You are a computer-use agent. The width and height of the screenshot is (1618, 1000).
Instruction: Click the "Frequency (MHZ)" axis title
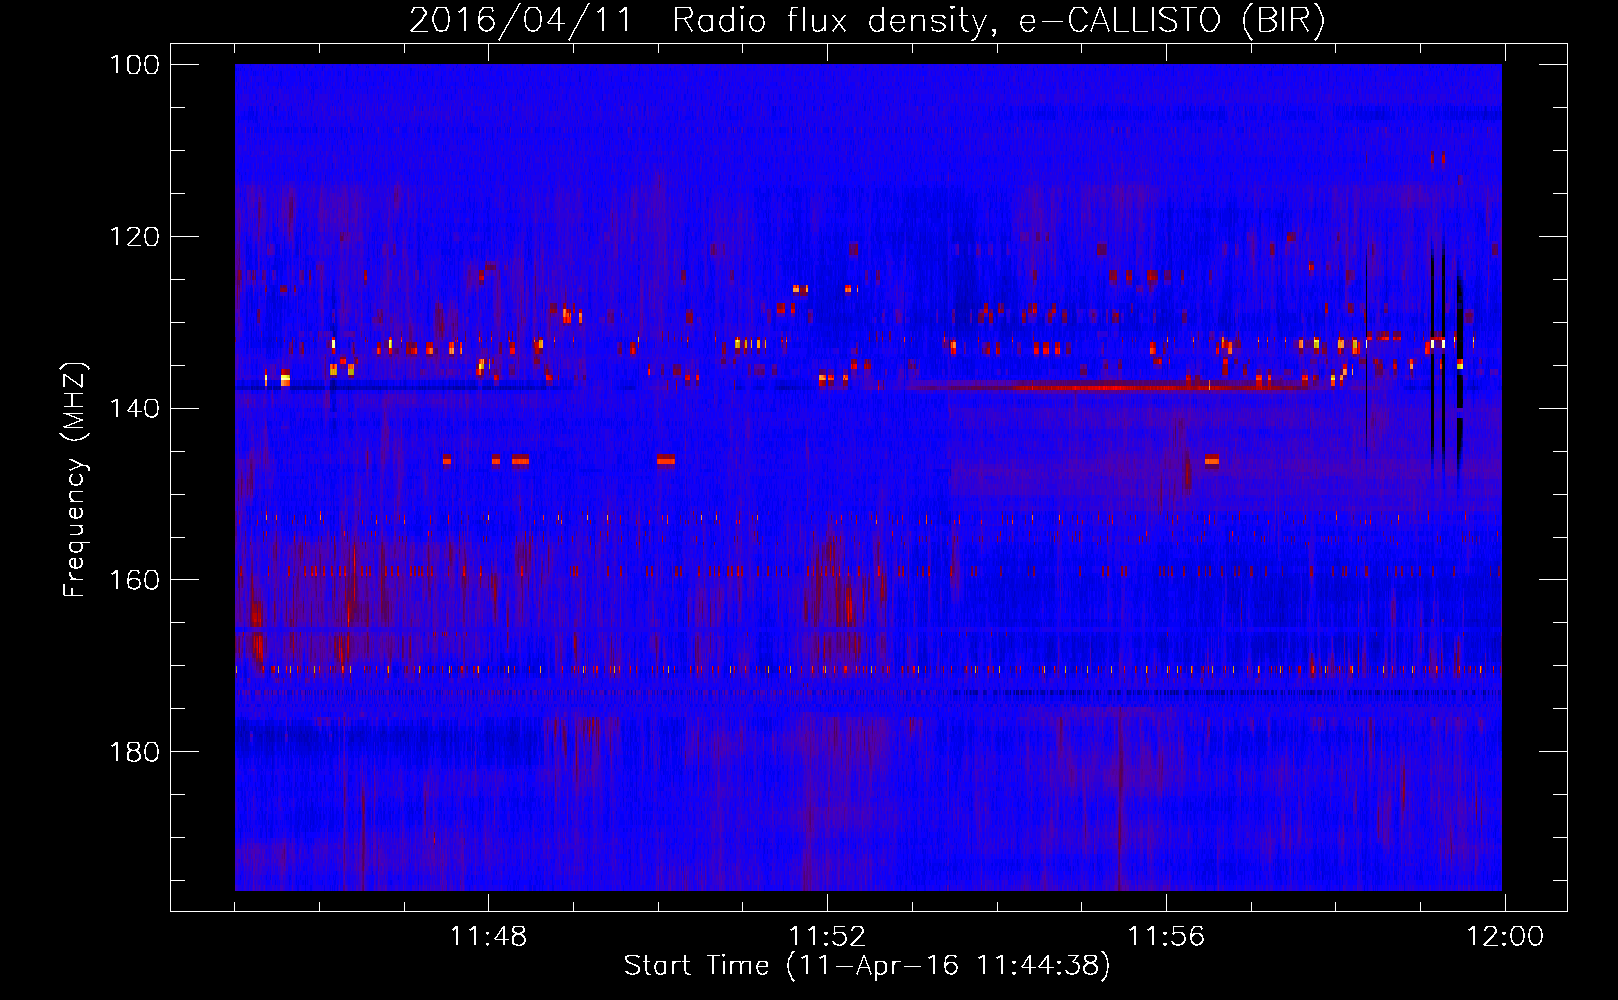coord(75,479)
